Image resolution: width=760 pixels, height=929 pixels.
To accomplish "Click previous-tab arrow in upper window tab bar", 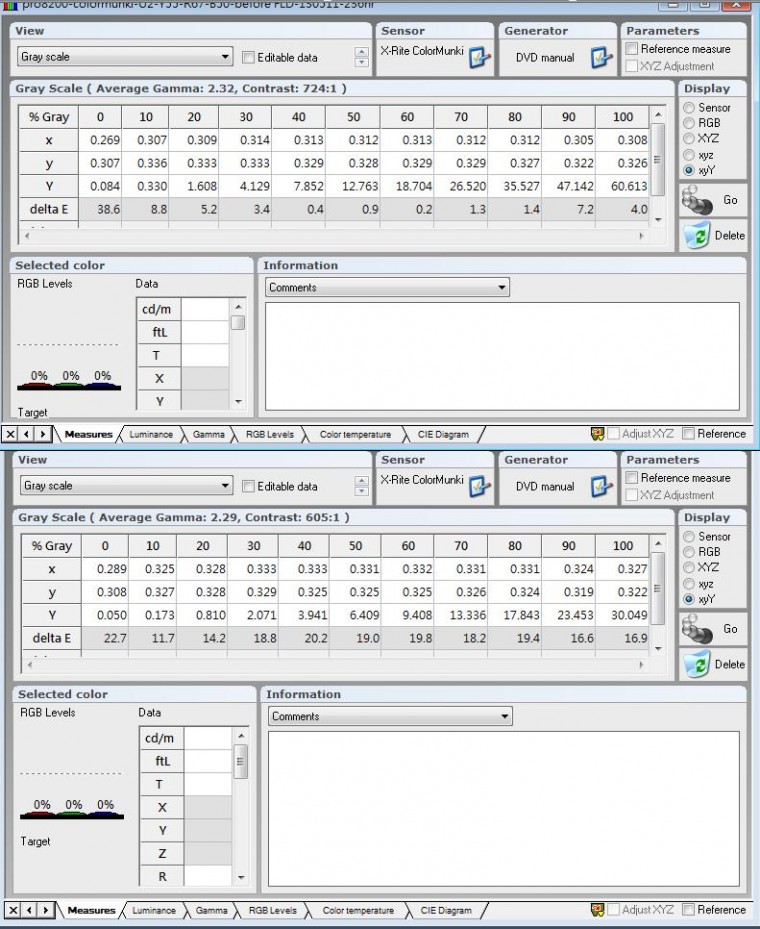I will [26, 434].
